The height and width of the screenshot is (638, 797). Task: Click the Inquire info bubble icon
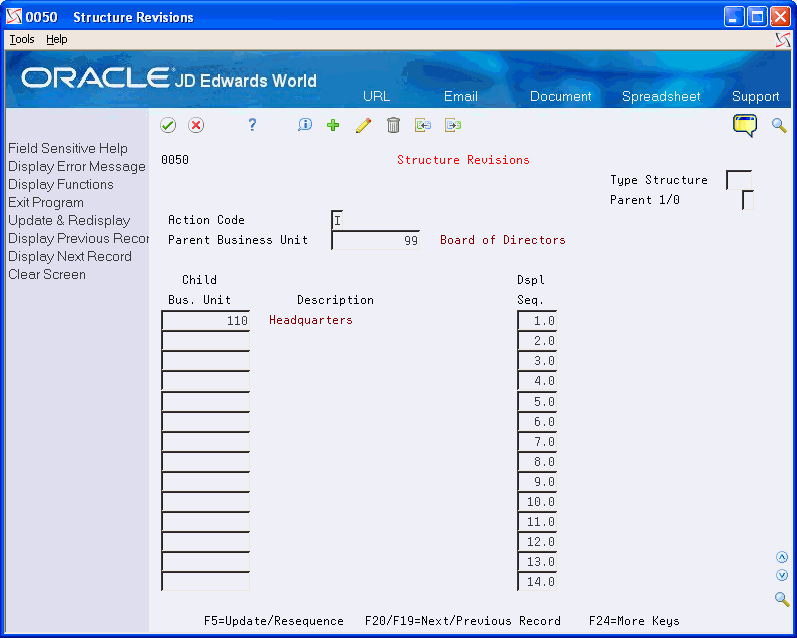(304, 125)
